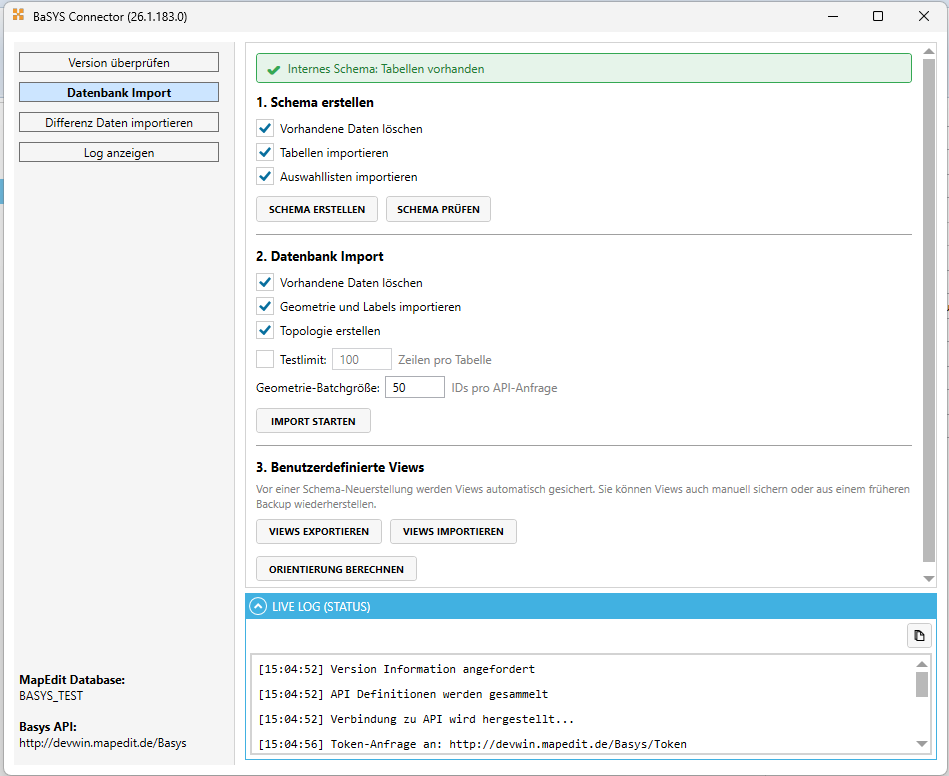Minimize the BaSYS Connector window
Screen dimensions: 949x776
tap(833, 16)
